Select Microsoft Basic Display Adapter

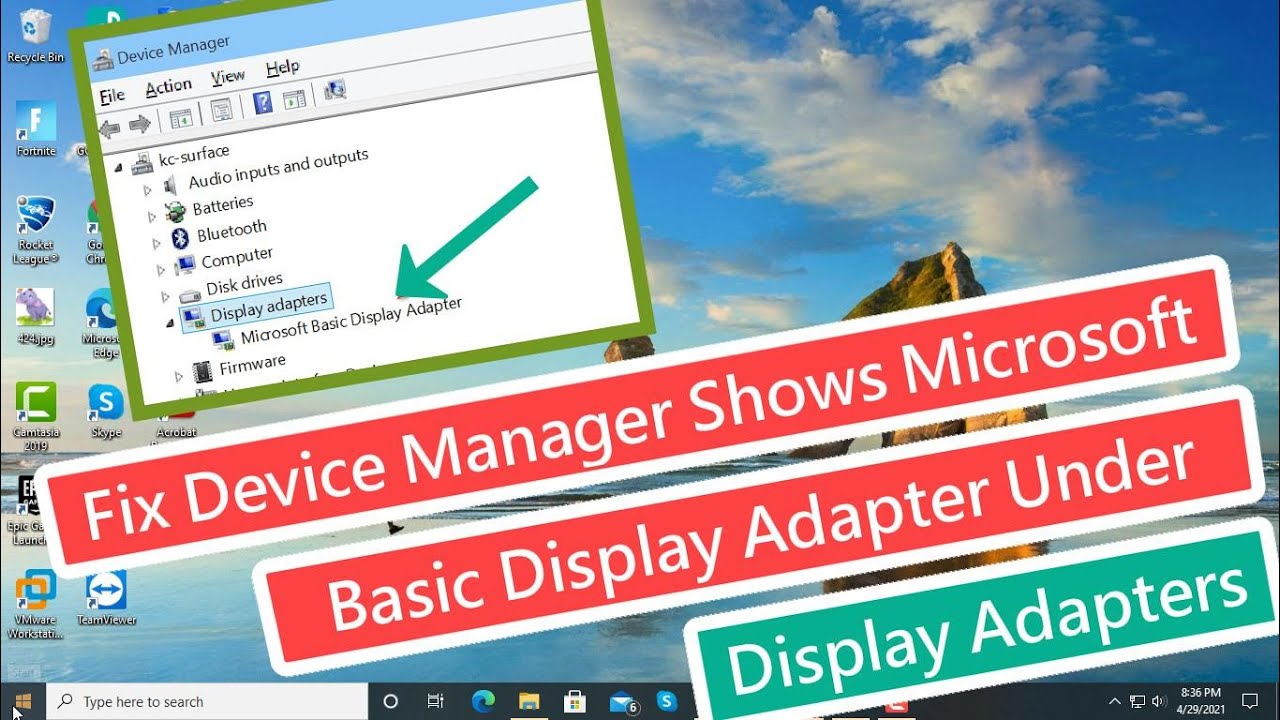click(x=351, y=322)
